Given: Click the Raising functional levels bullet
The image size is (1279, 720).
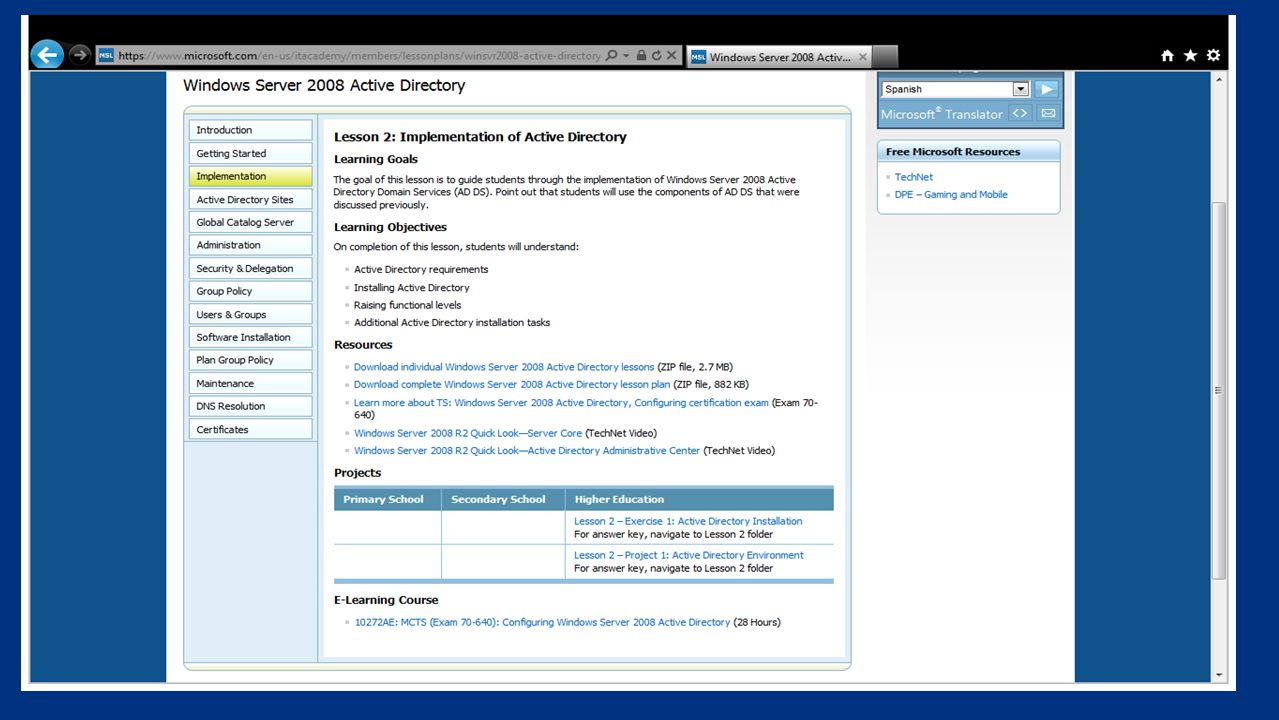Looking at the screenshot, I should (x=408, y=305).
